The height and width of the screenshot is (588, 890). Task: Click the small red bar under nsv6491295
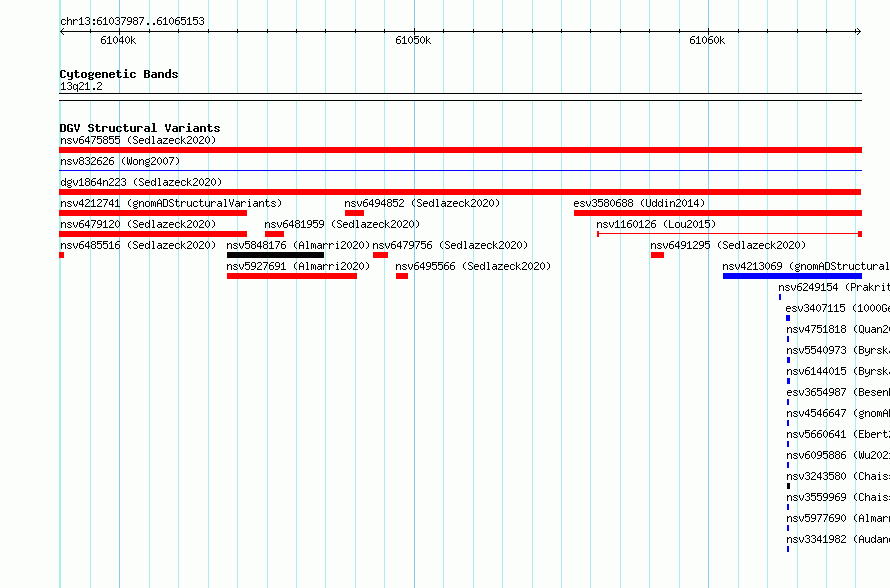(x=657, y=255)
